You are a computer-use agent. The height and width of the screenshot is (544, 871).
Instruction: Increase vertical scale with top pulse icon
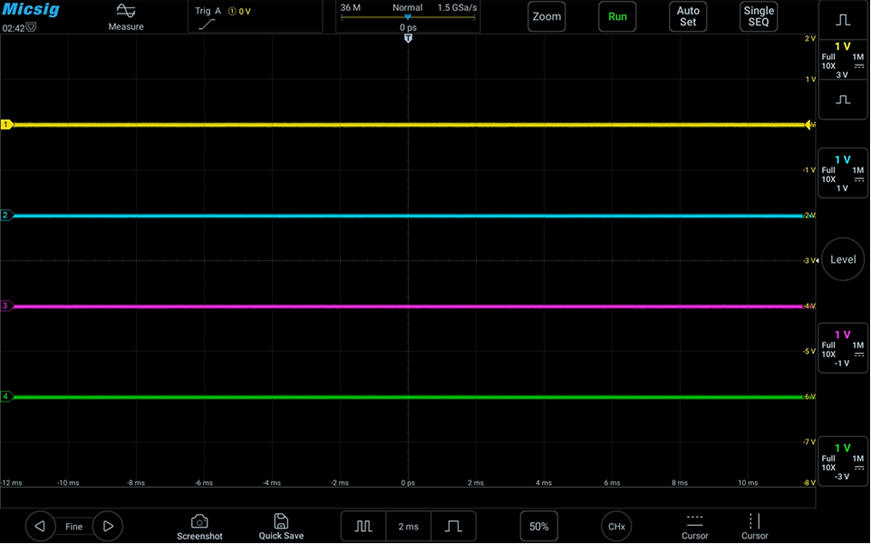pos(843,20)
